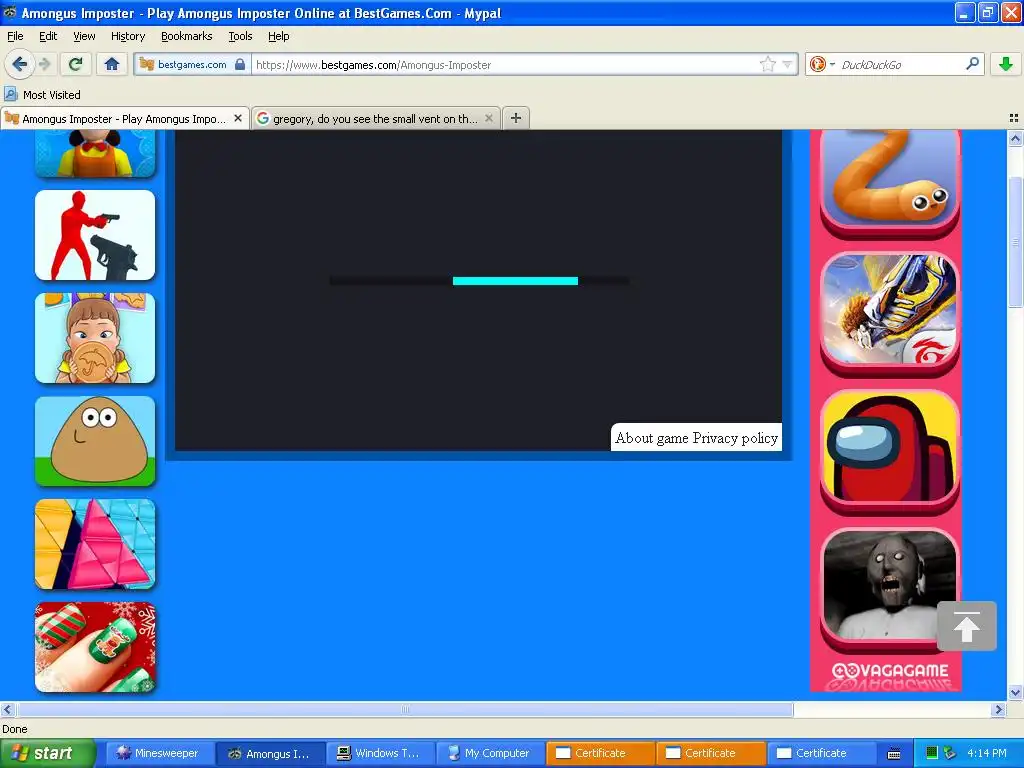Open the dalgona cookie girl game
Screen dimensions: 1024x768
tap(95, 338)
